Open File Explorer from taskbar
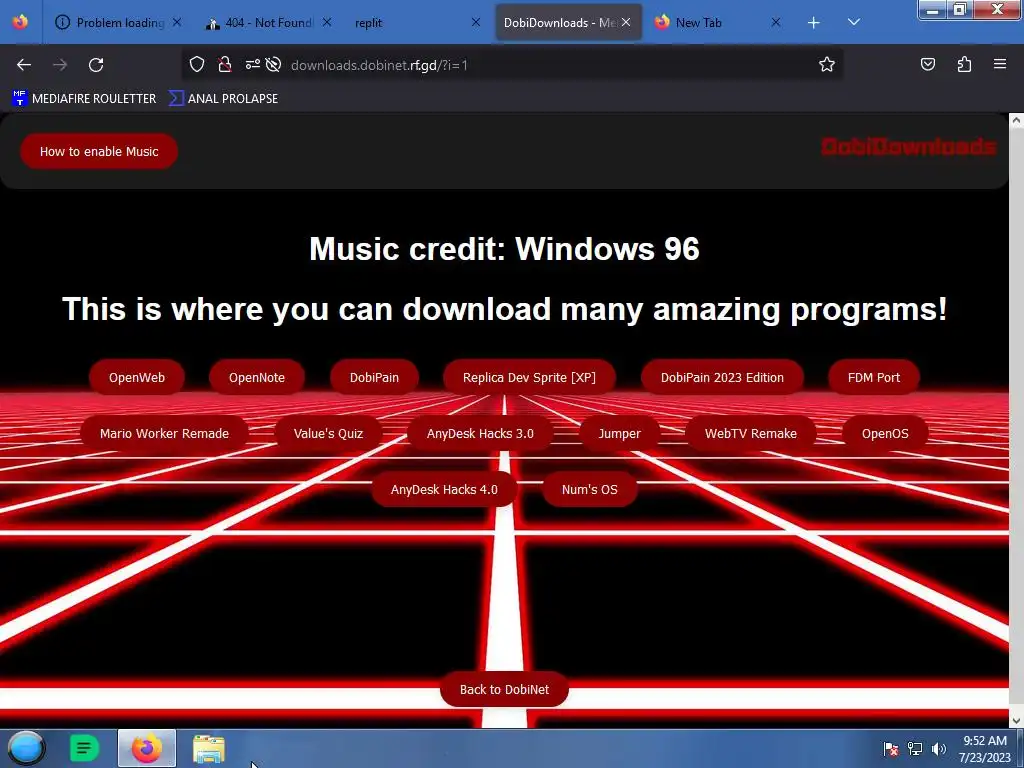Image resolution: width=1024 pixels, height=768 pixels. (209, 748)
